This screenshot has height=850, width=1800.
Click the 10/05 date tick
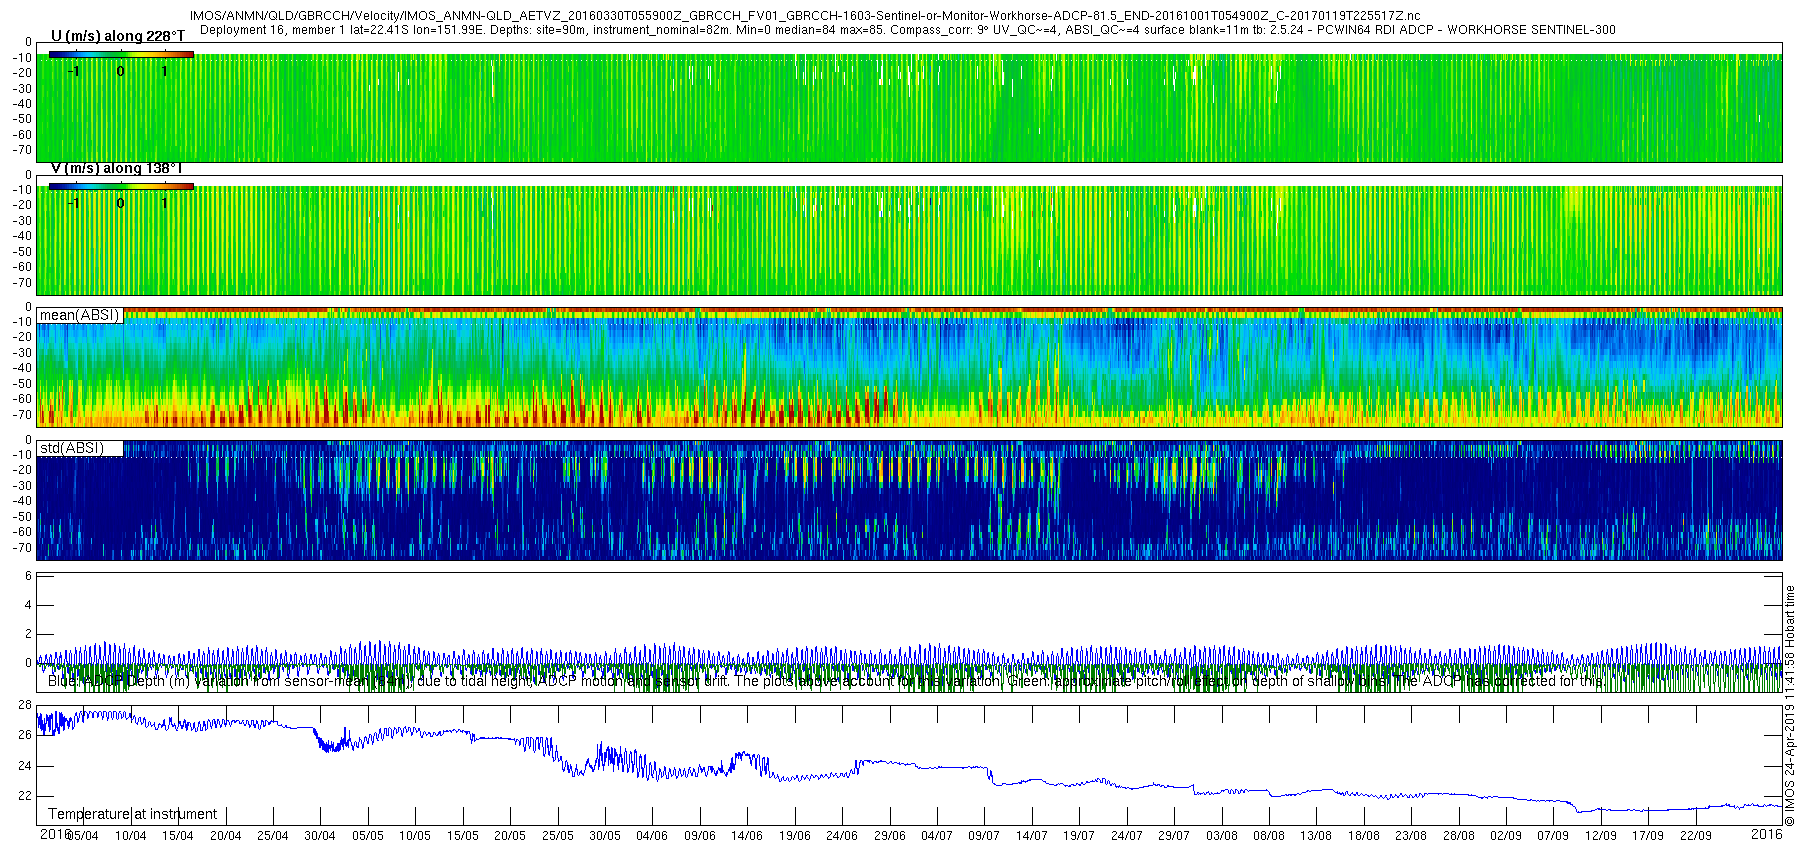(415, 836)
